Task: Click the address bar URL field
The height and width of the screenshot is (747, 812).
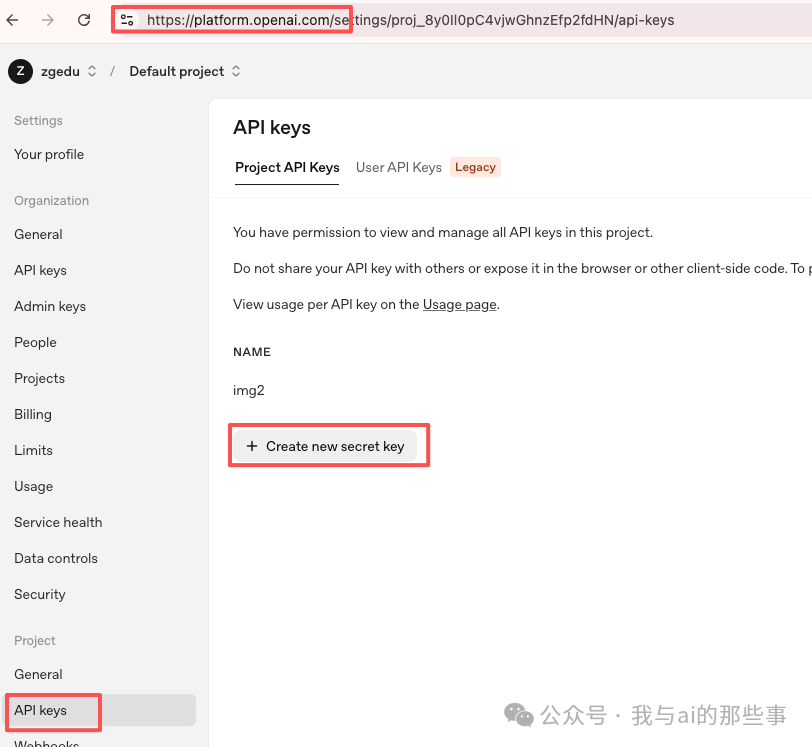Action: click(410, 20)
